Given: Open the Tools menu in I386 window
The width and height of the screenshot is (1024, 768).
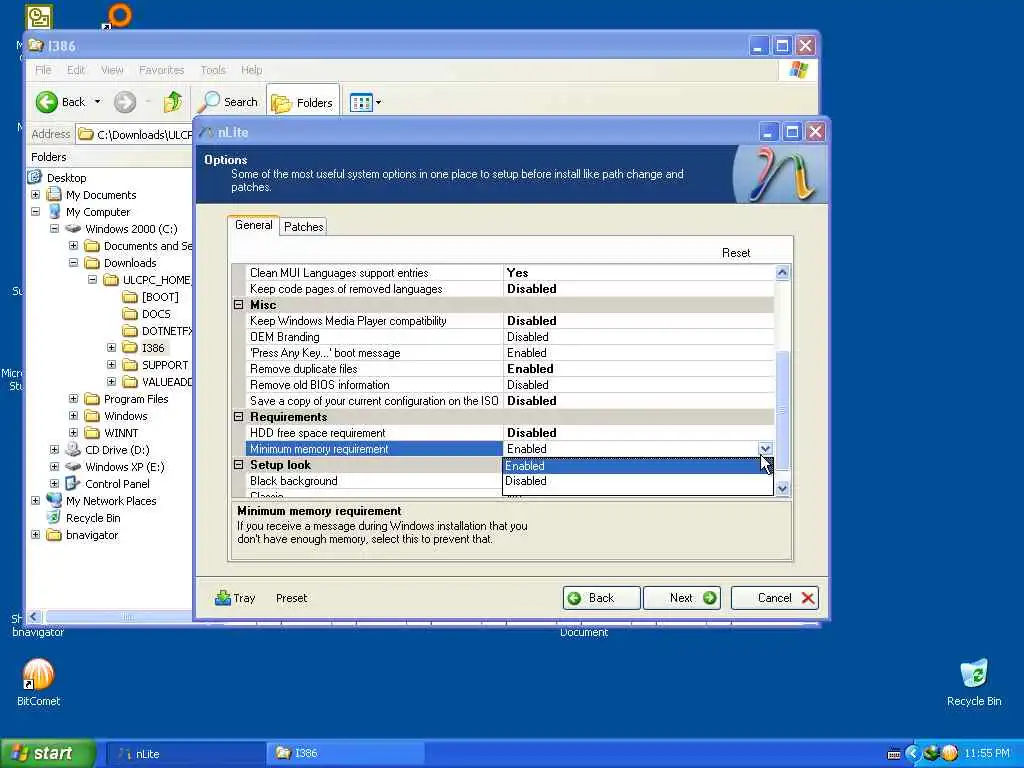Looking at the screenshot, I should 213,70.
